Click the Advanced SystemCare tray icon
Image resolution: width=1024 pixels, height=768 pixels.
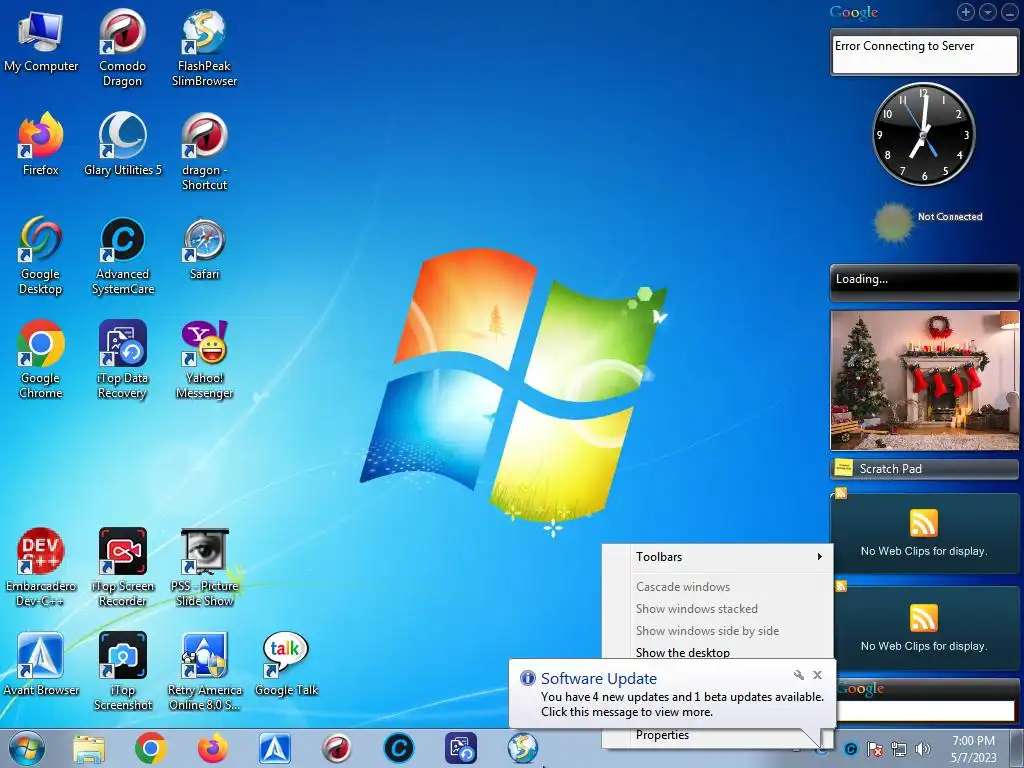click(850, 749)
